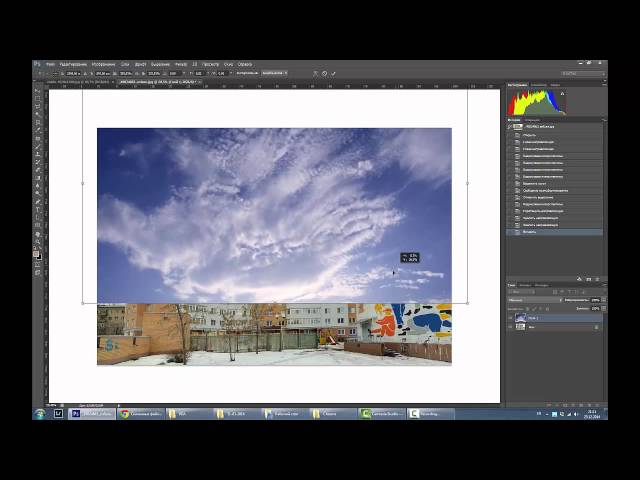This screenshot has height=480, width=640.
Task: Hide the Background layer
Action: click(511, 327)
